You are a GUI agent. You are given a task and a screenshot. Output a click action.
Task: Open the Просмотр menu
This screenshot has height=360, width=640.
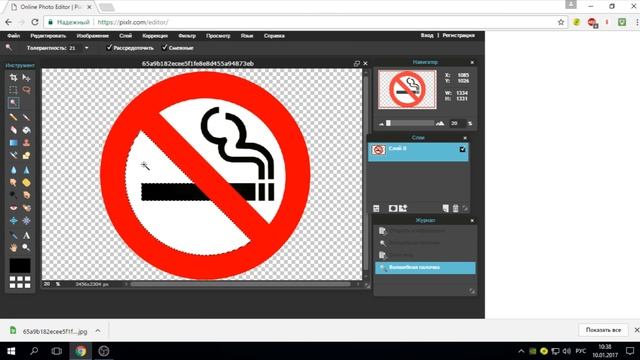coord(218,36)
